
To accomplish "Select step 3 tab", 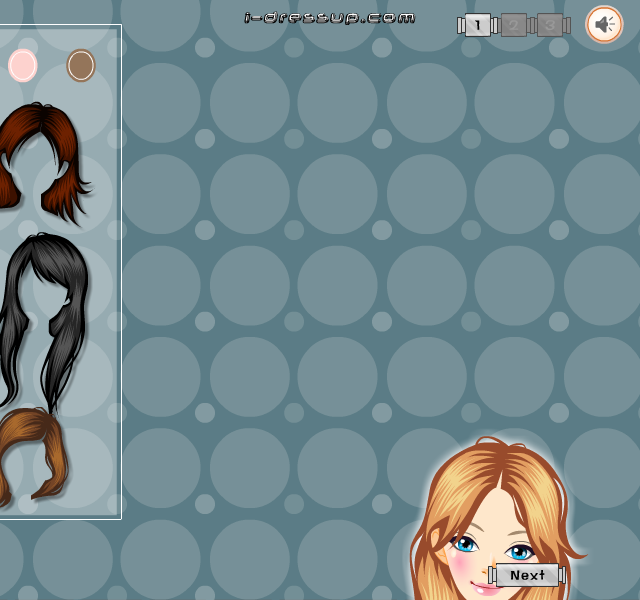I will (x=549, y=25).
